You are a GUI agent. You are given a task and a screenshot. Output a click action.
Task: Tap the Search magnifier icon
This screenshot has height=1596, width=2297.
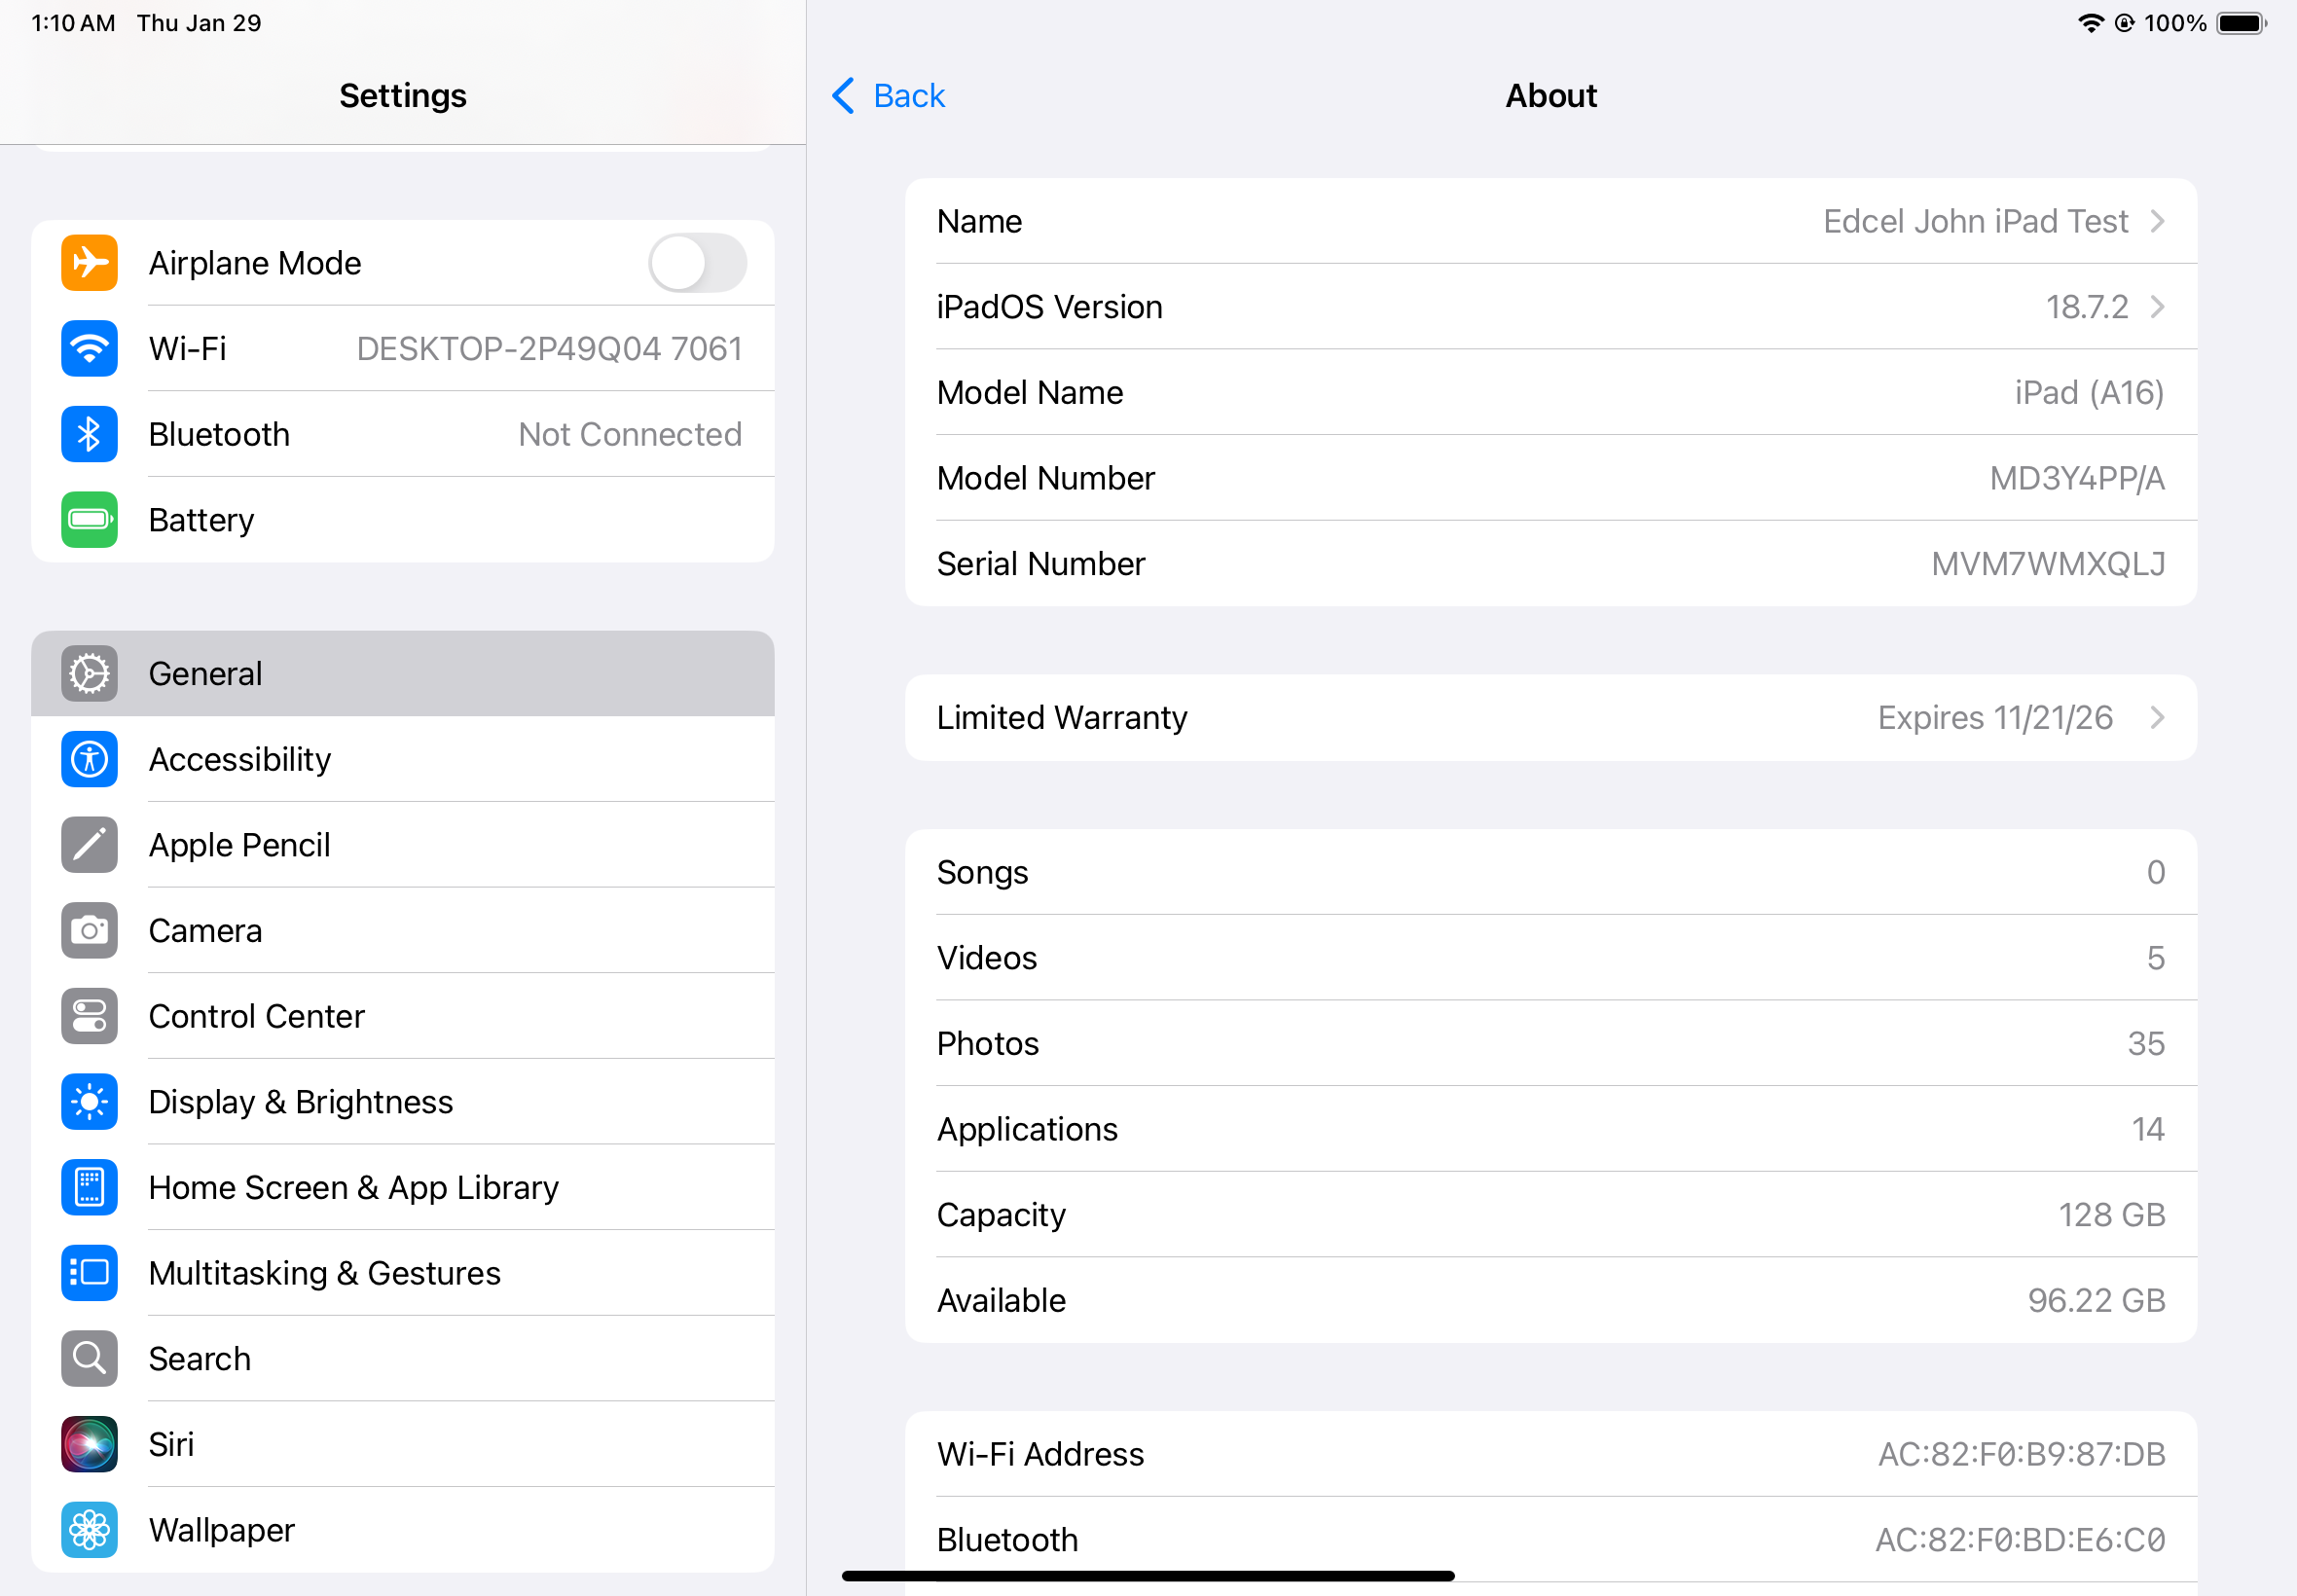click(89, 1359)
